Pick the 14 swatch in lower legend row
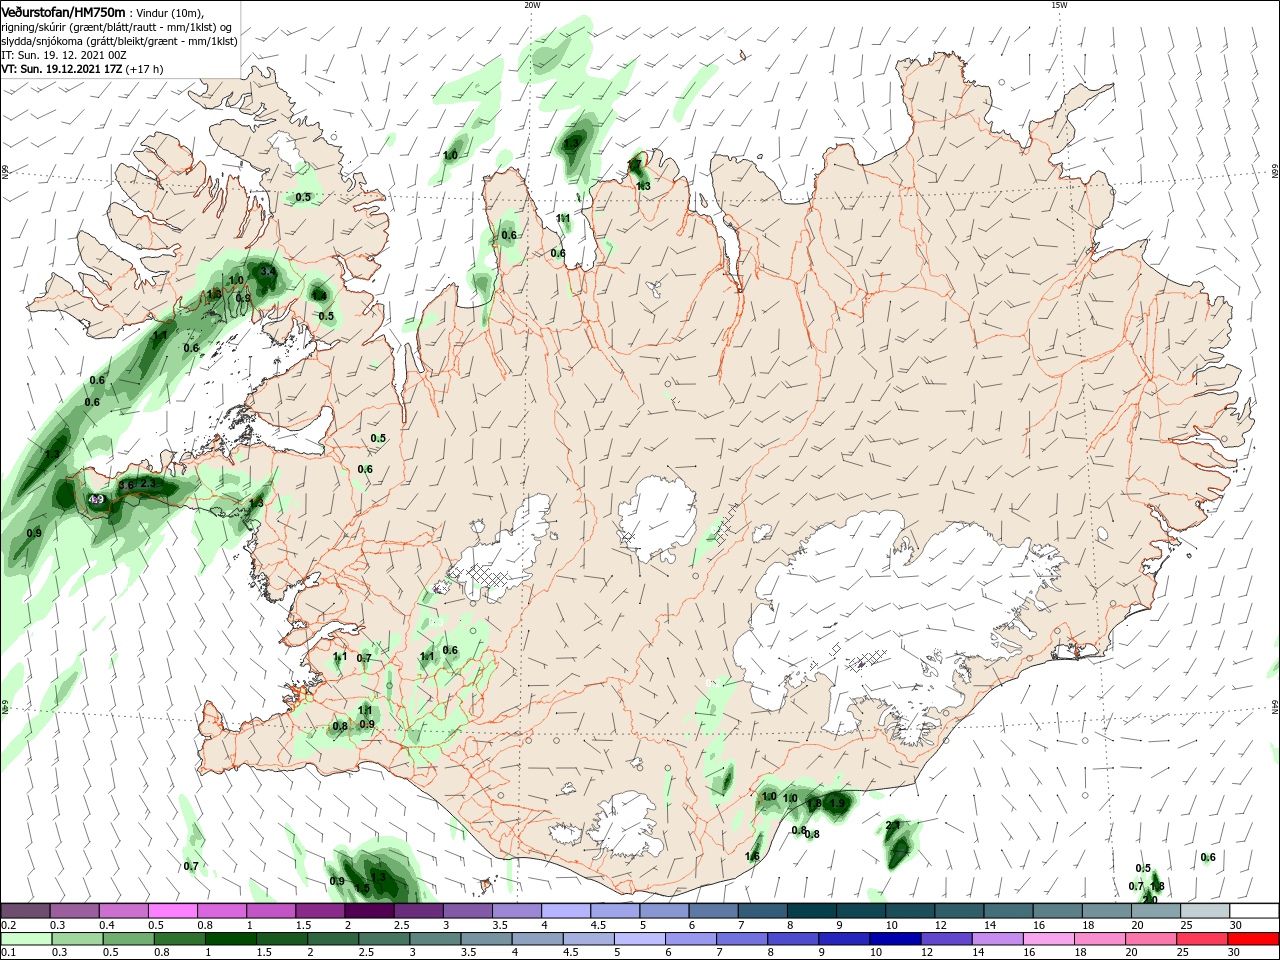This screenshot has height=960, width=1280. pyautogui.click(x=997, y=939)
